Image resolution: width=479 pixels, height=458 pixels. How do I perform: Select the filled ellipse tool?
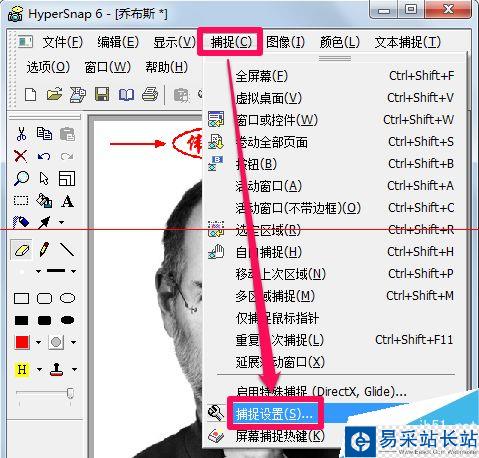pos(67,320)
